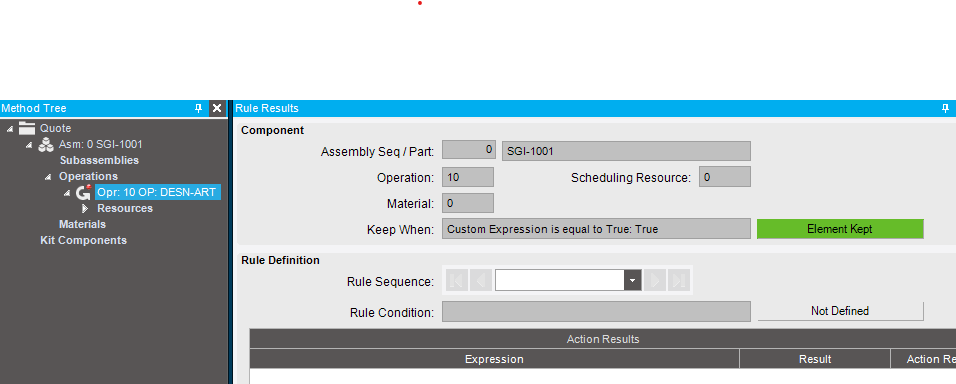Screen dimensions: 956x384
Task: Click the green Element Kept indicator
Action: (840, 229)
